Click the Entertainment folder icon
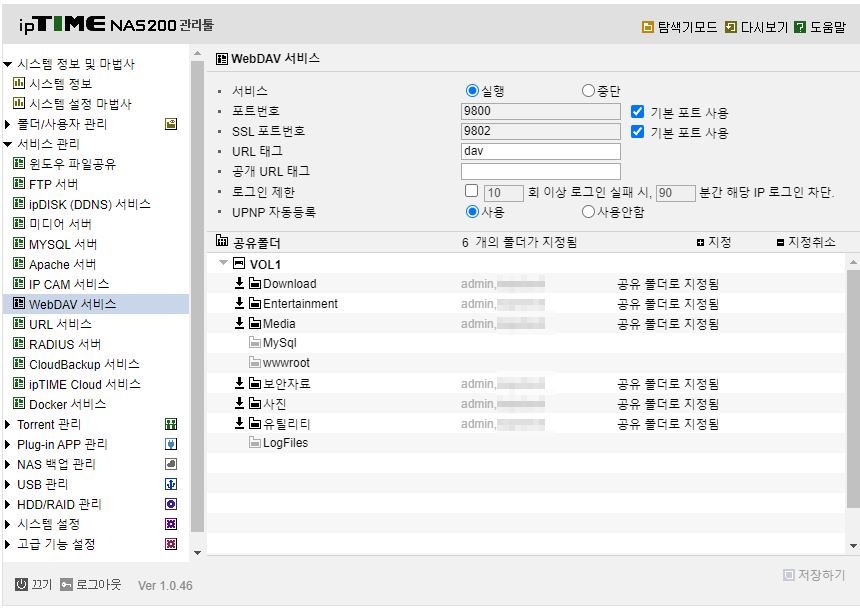Screen dimensions: 860x615 254,303
